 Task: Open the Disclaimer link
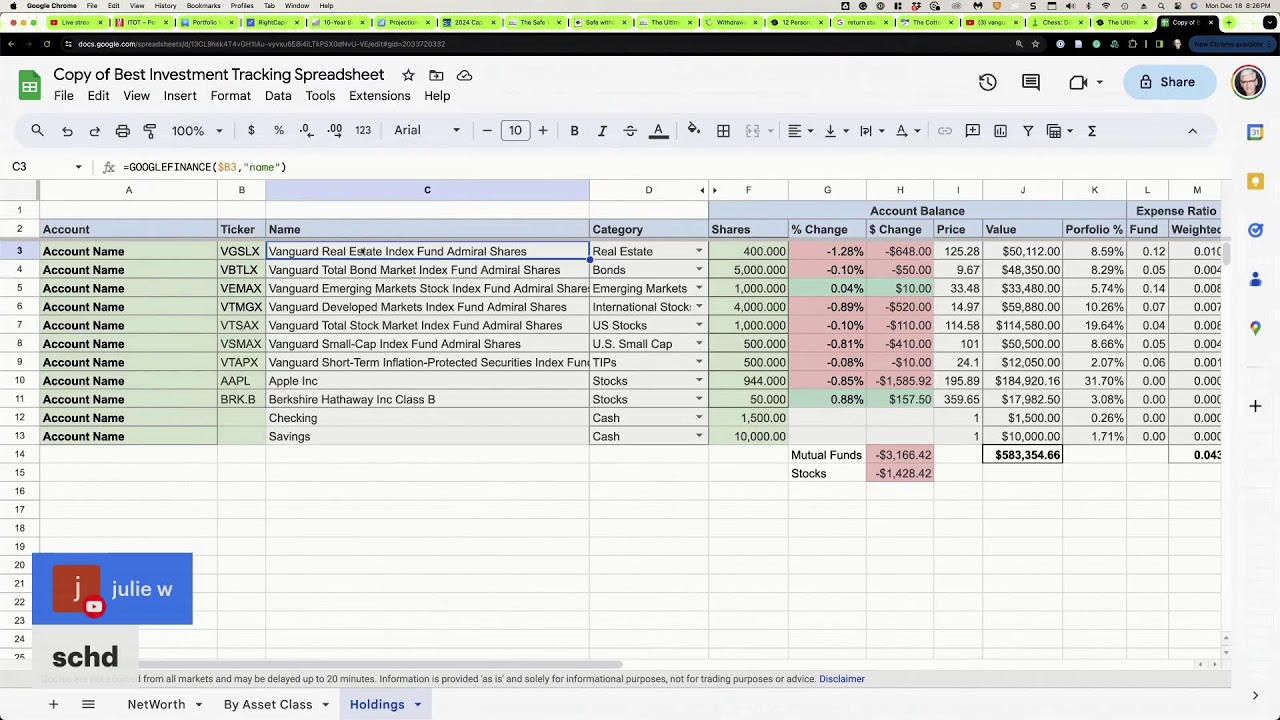(x=842, y=679)
